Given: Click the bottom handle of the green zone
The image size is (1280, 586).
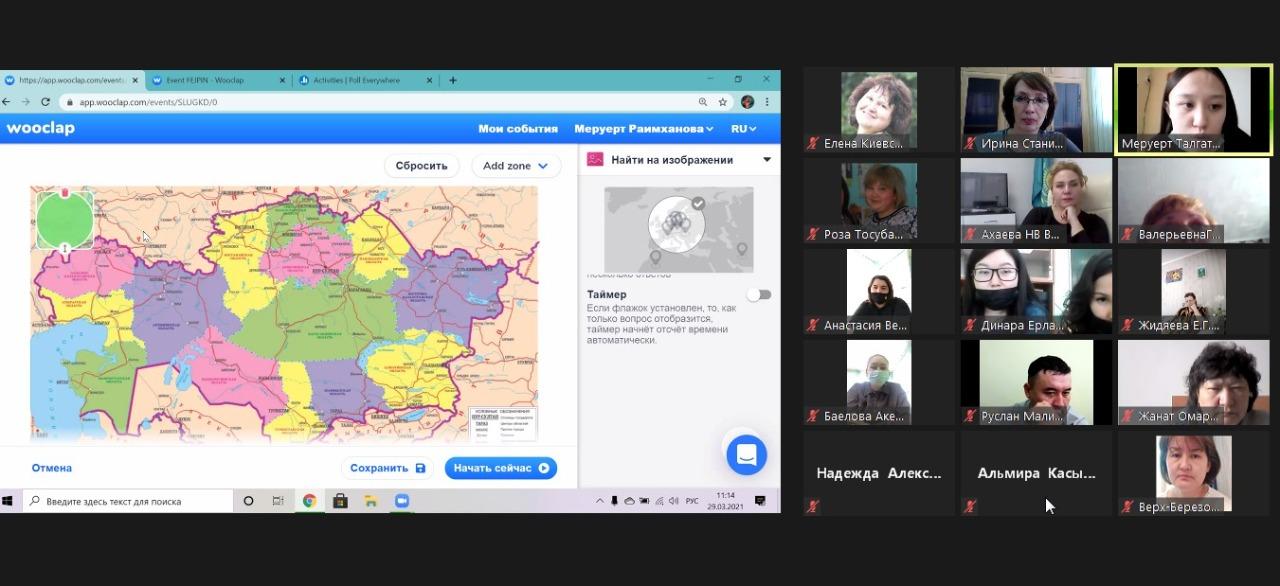Looking at the screenshot, I should click(x=65, y=248).
